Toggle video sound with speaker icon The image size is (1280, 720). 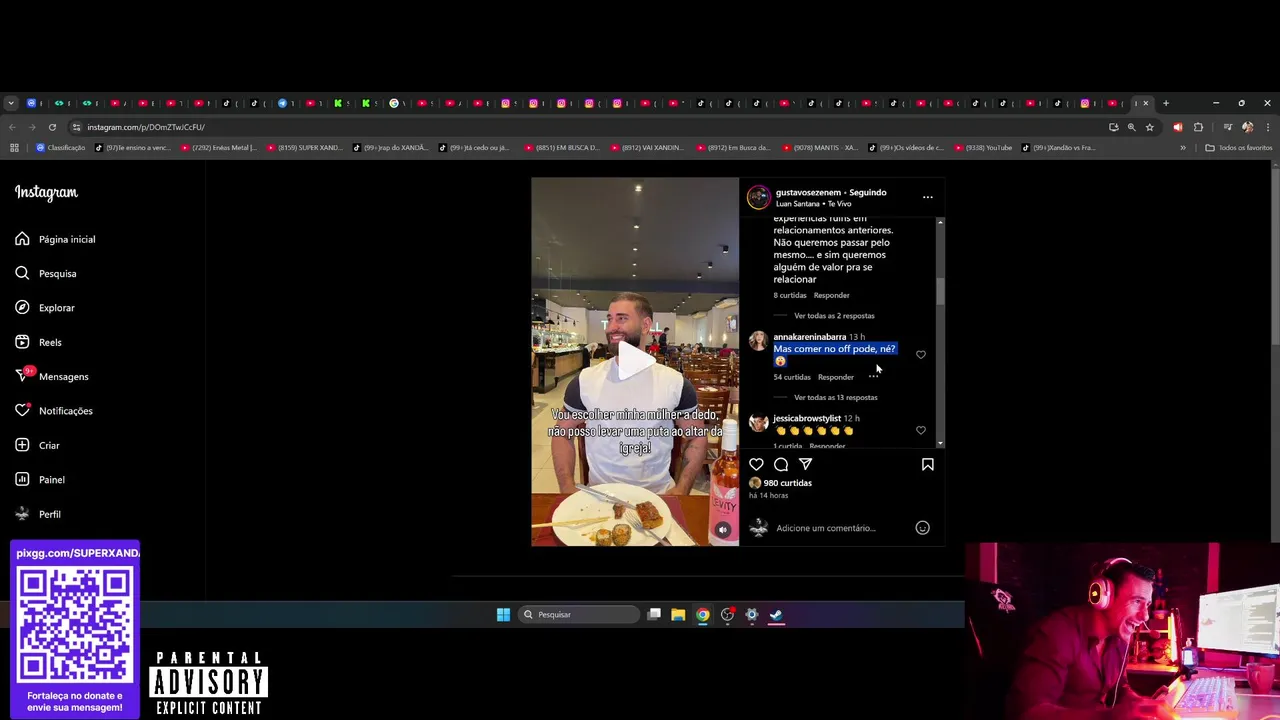pos(723,530)
